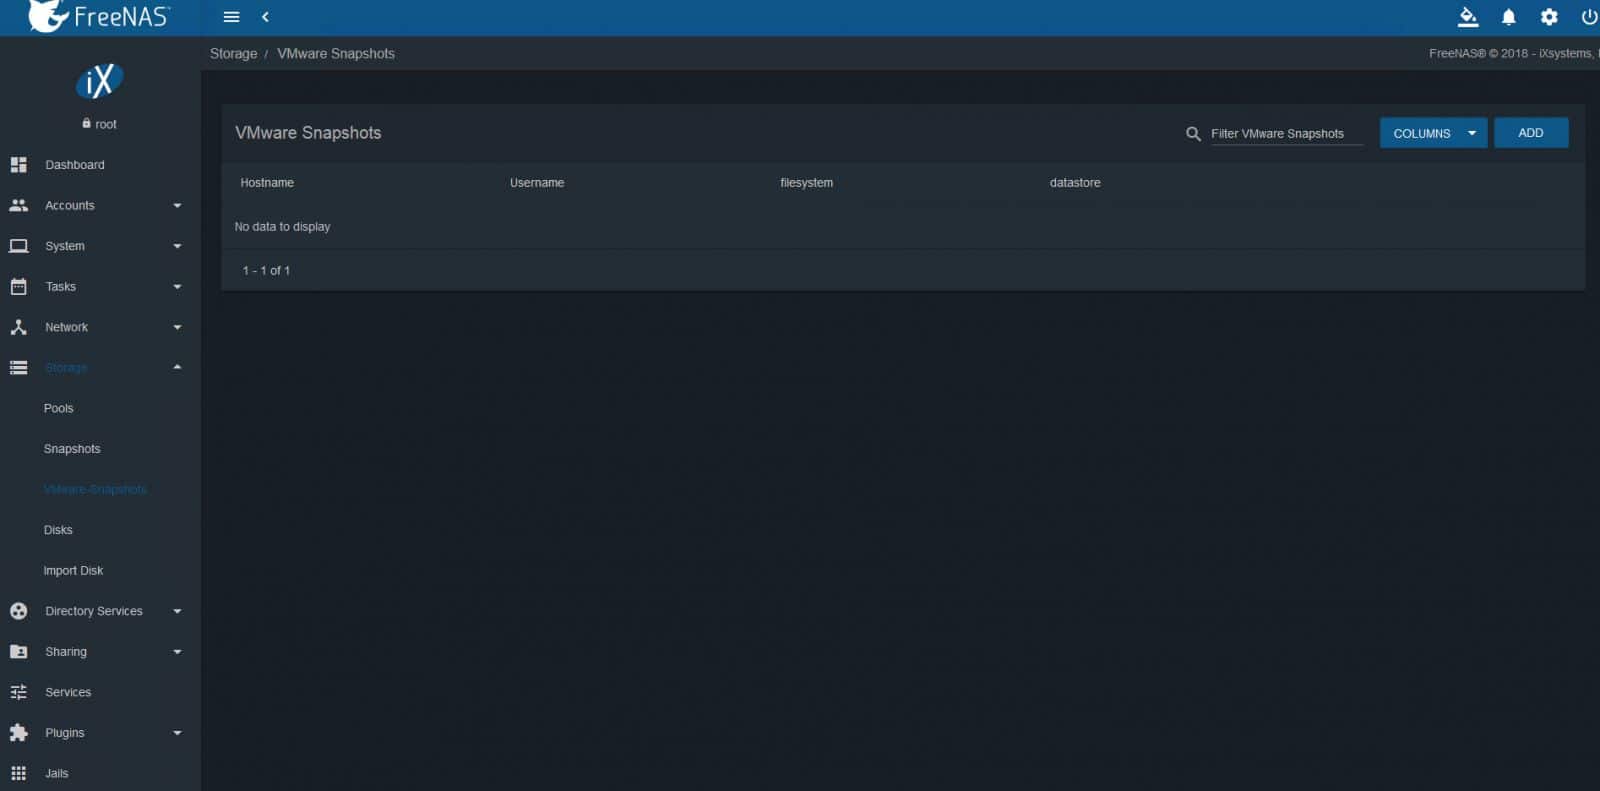Screen dimensions: 1600x791
Task: Expand the Plugins menu arrow
Action: click(x=177, y=733)
